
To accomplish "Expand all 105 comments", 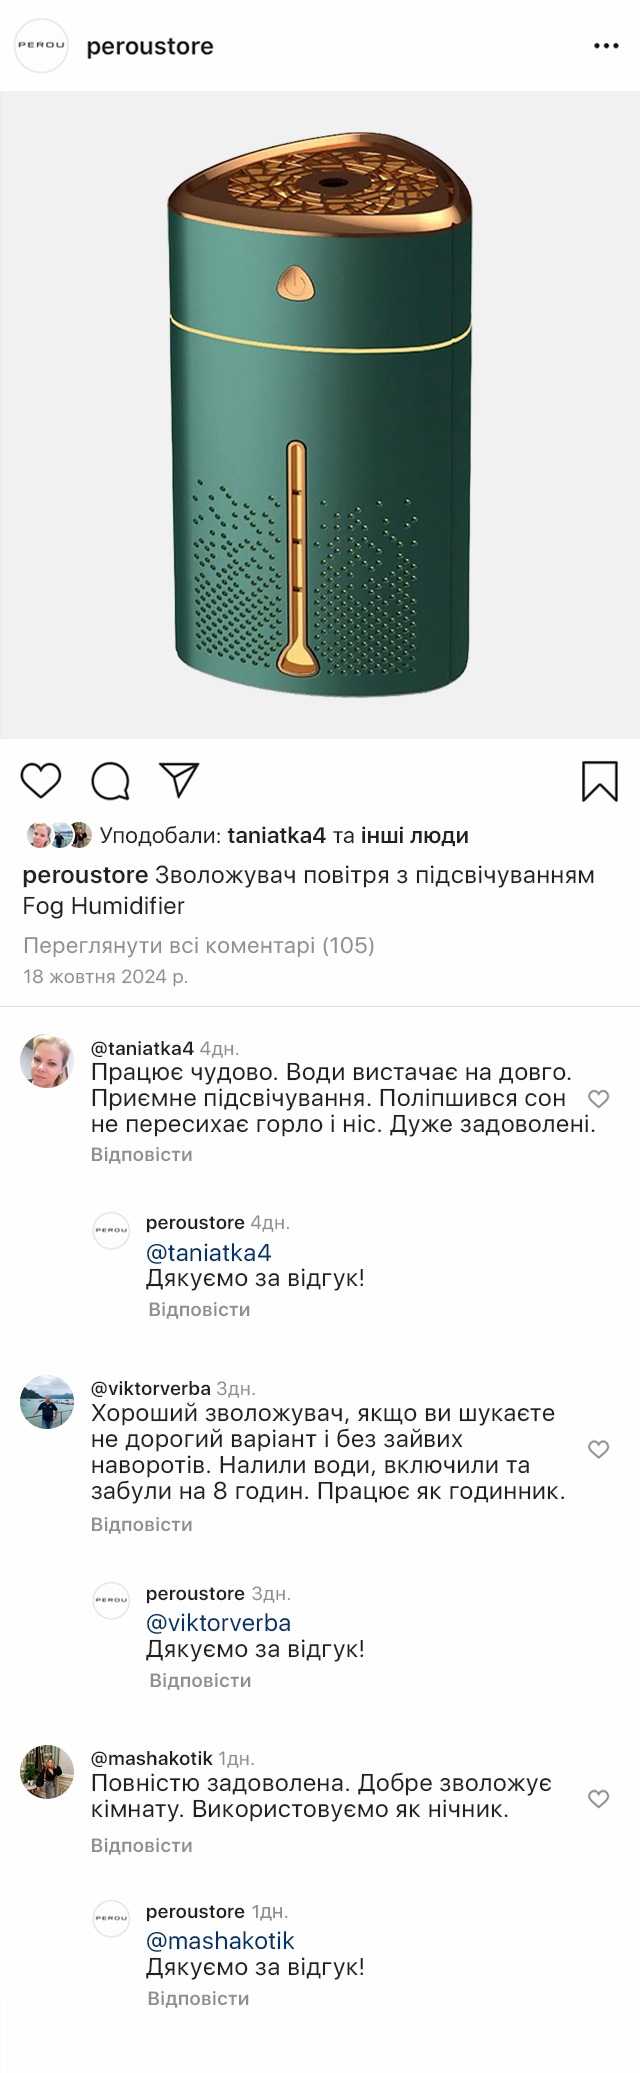I will pyautogui.click(x=198, y=945).
